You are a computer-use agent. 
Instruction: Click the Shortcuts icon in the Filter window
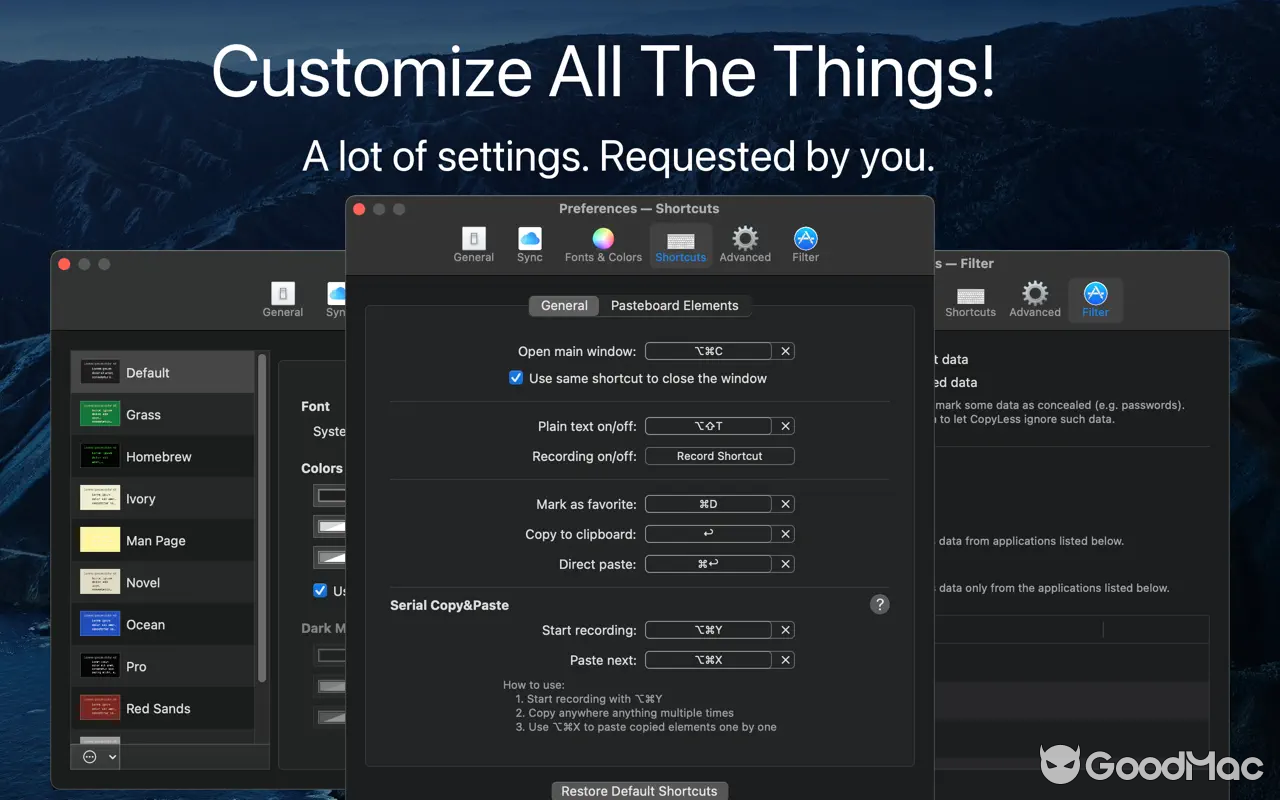click(x=969, y=299)
